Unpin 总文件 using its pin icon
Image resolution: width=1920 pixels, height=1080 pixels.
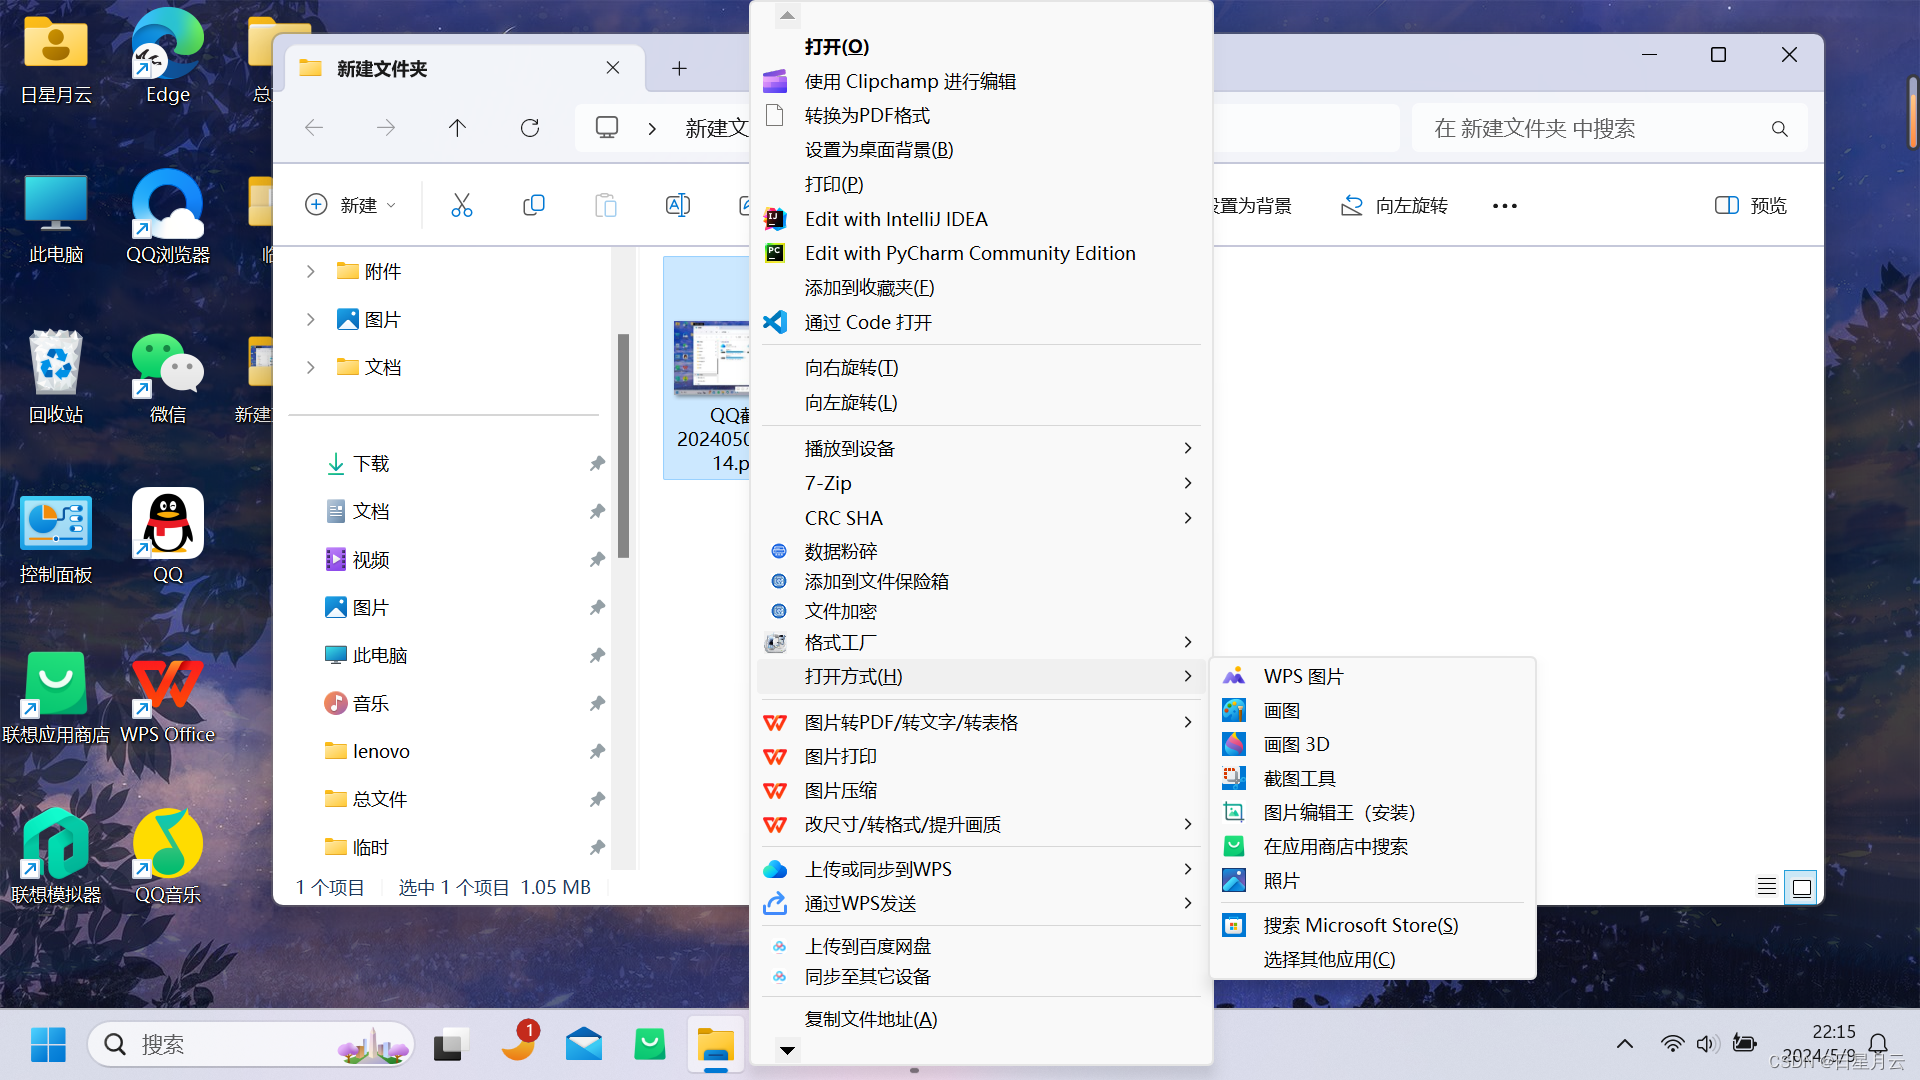(597, 799)
